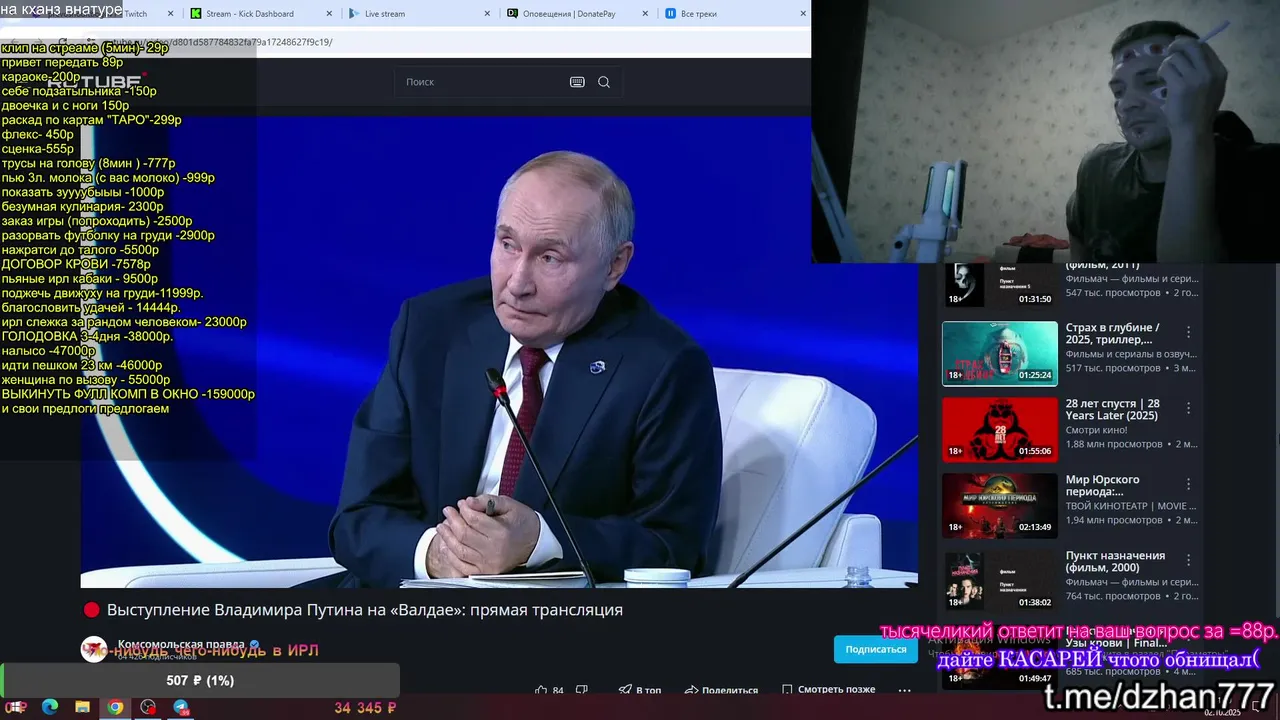Screen dimensions: 1280x720
Task: Switch to the Twitch browser tab
Action: click(x=135, y=14)
